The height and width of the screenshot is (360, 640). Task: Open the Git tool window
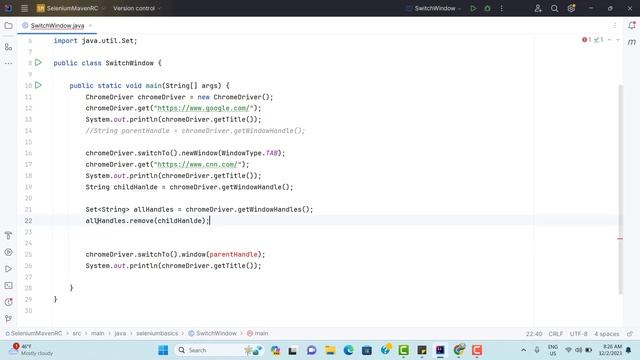(x=8, y=319)
